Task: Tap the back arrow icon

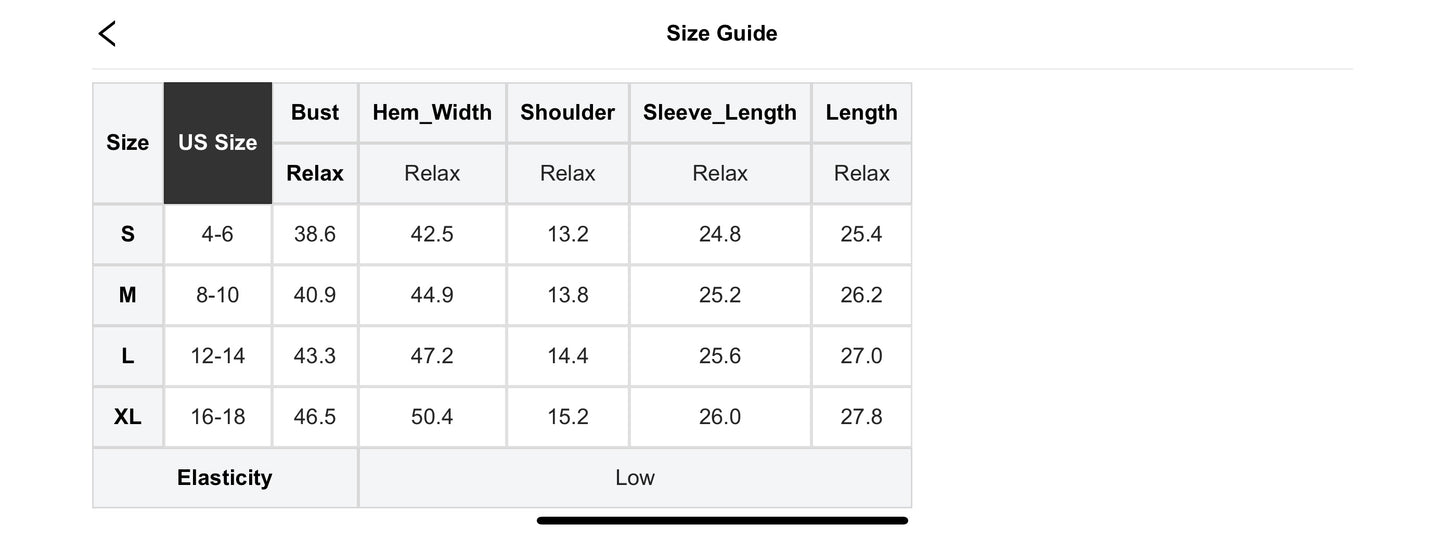Action: tap(107, 34)
